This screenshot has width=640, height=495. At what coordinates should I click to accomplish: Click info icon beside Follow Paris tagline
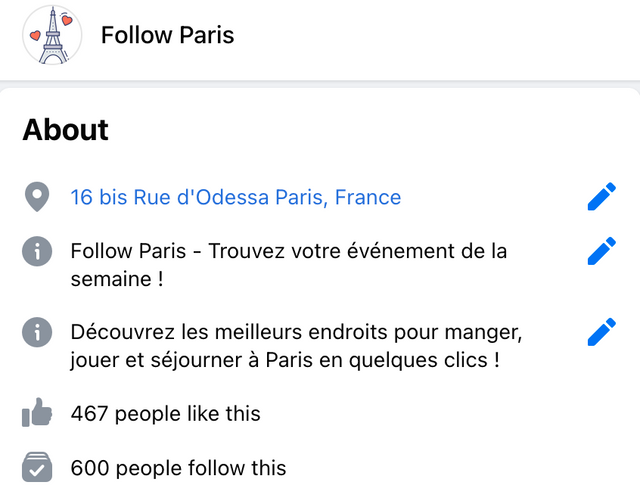point(37,251)
